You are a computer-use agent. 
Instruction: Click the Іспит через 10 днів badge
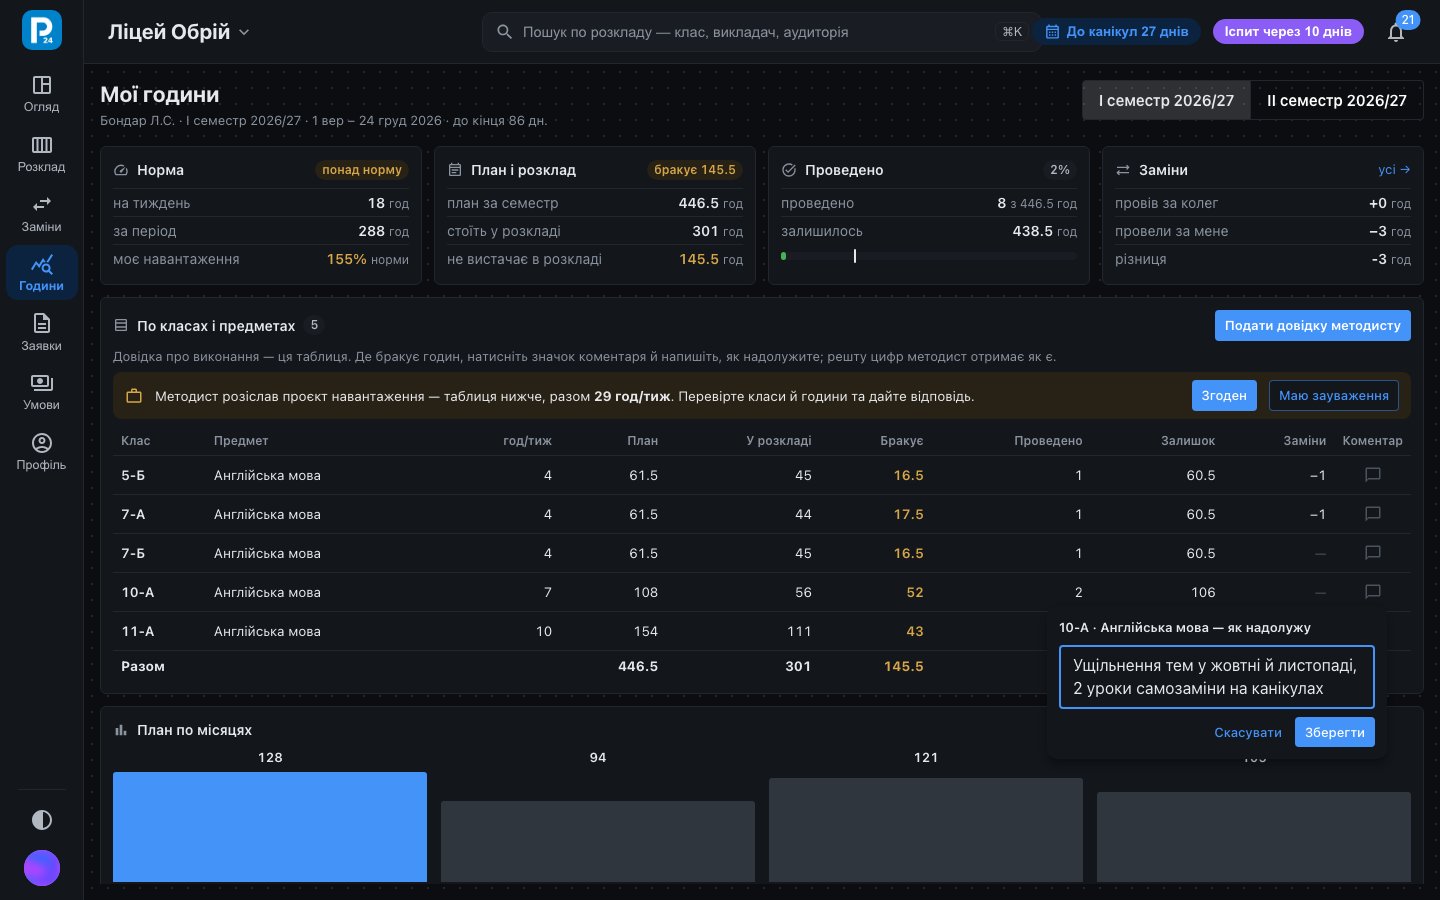click(1288, 32)
